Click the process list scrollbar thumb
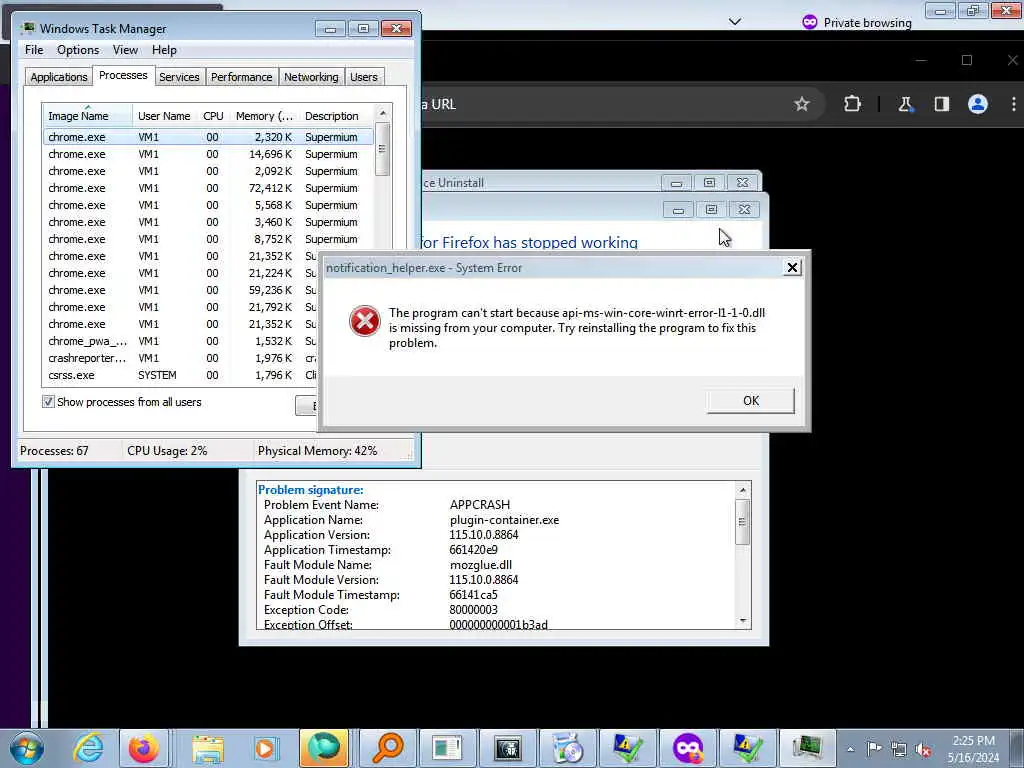Screen dimensions: 1024x768 point(383,150)
